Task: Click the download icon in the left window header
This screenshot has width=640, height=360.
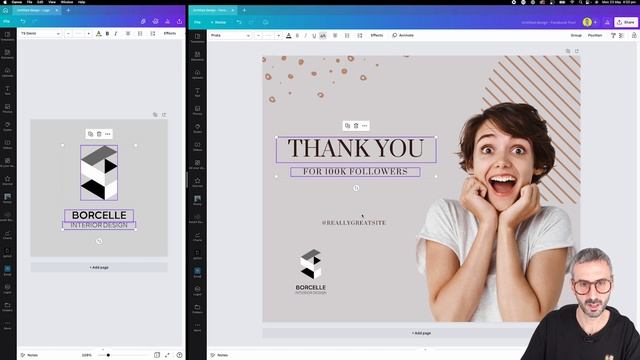Action: point(167,21)
